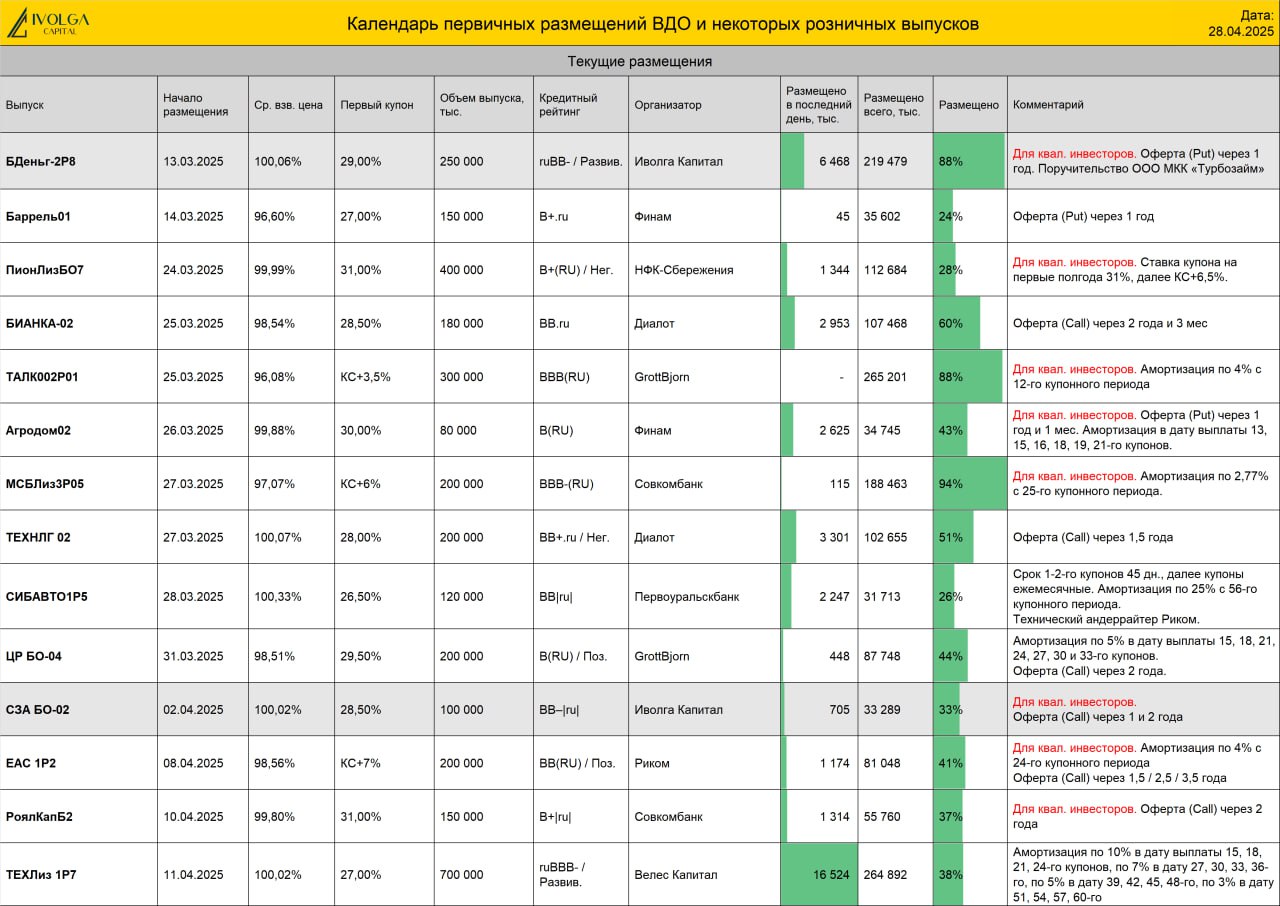This screenshot has width=1280, height=906.
Task: Click organizer Иволга Капитал in СЗА БО-02 row
Action: point(679,710)
